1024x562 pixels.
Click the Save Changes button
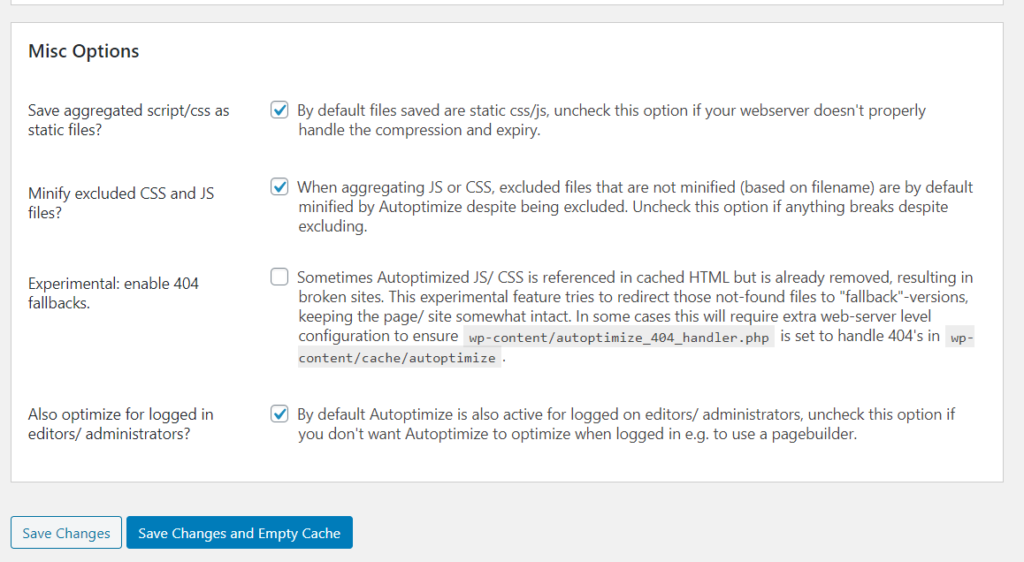click(x=66, y=533)
